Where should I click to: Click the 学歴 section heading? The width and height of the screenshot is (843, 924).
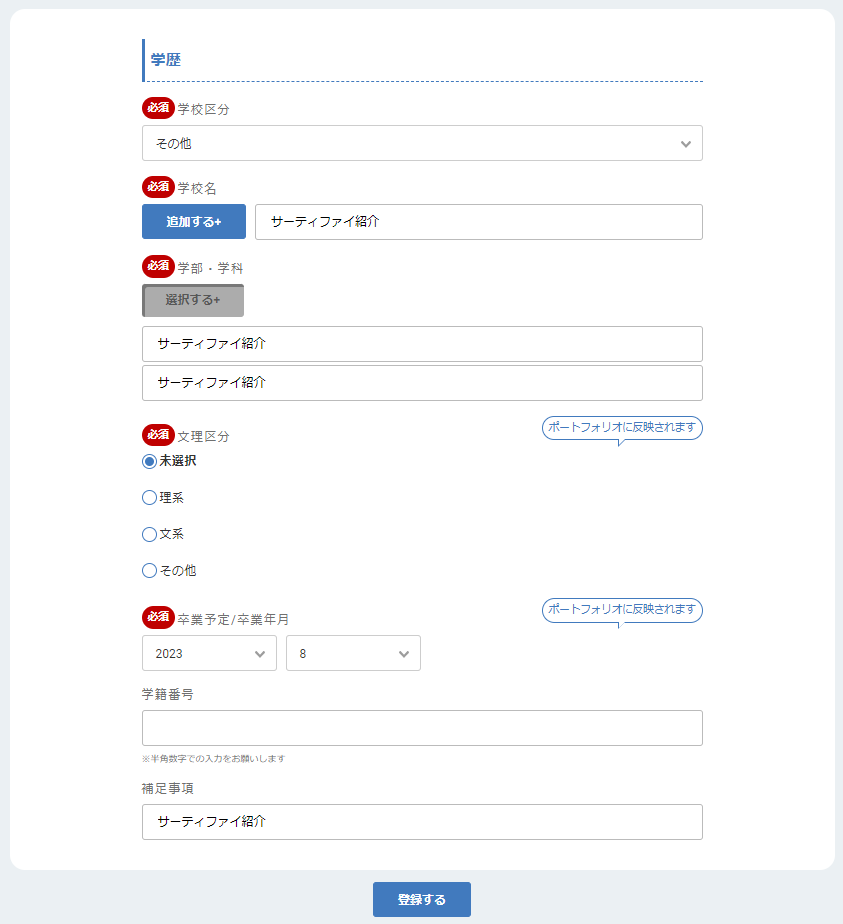pyautogui.click(x=166, y=60)
